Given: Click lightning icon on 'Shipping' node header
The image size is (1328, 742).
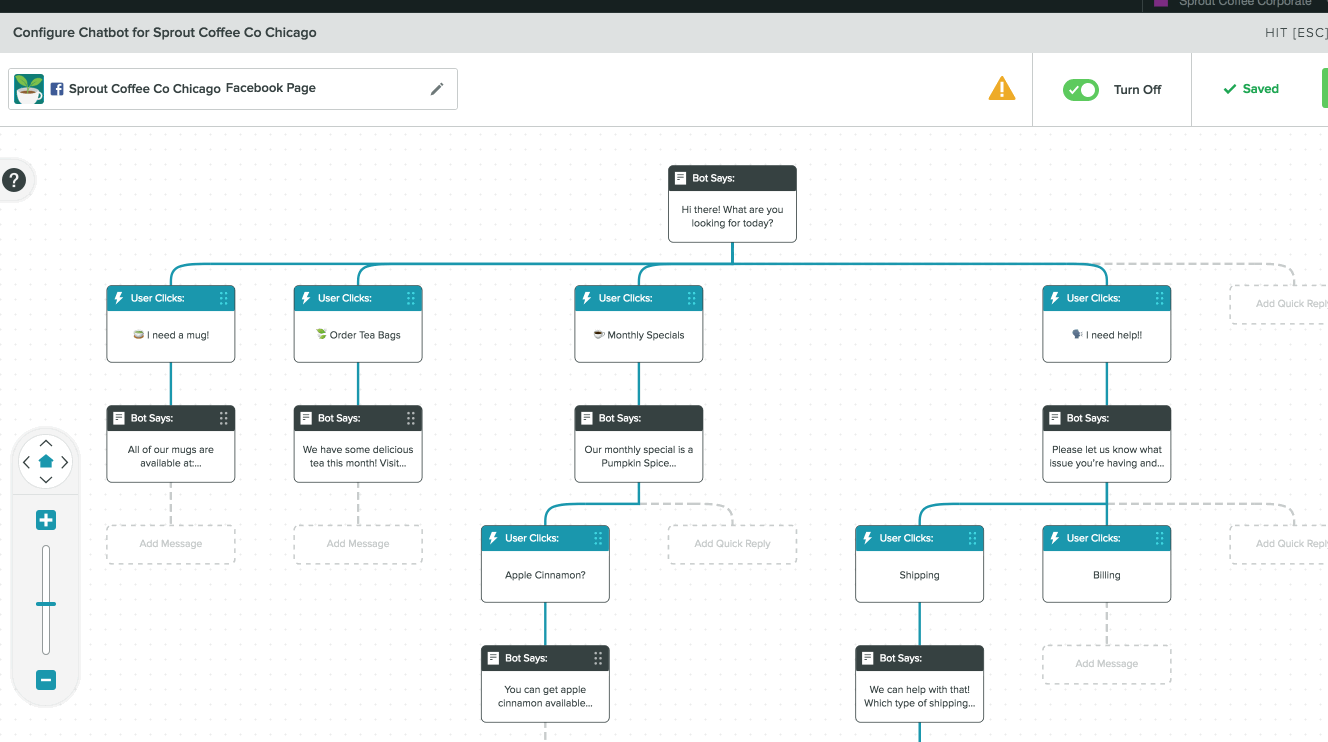Looking at the screenshot, I should (x=868, y=538).
